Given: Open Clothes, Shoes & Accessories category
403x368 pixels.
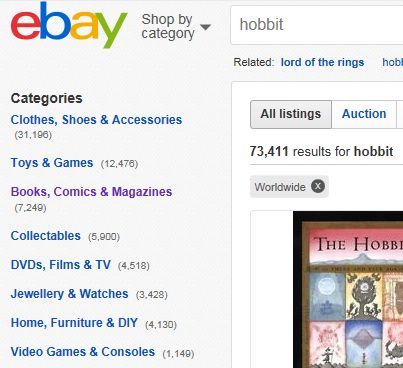Looking at the screenshot, I should coord(96,120).
